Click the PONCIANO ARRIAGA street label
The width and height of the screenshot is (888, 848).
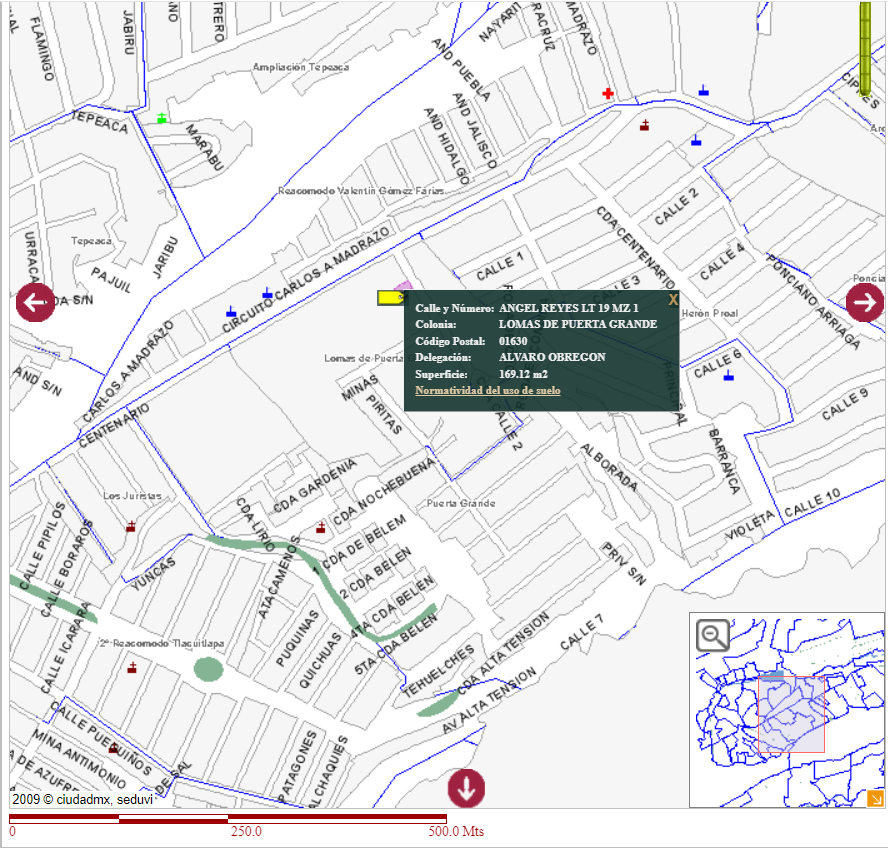point(813,301)
